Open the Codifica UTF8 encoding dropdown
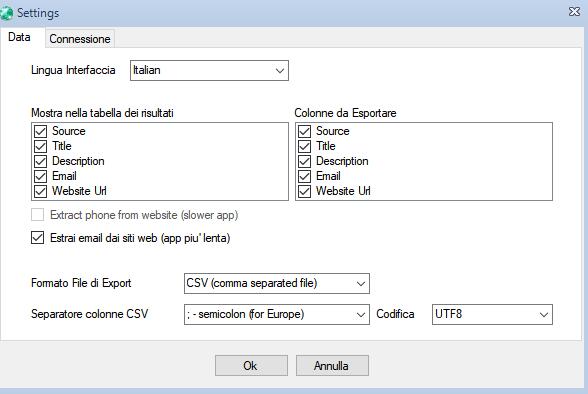 pos(492,314)
